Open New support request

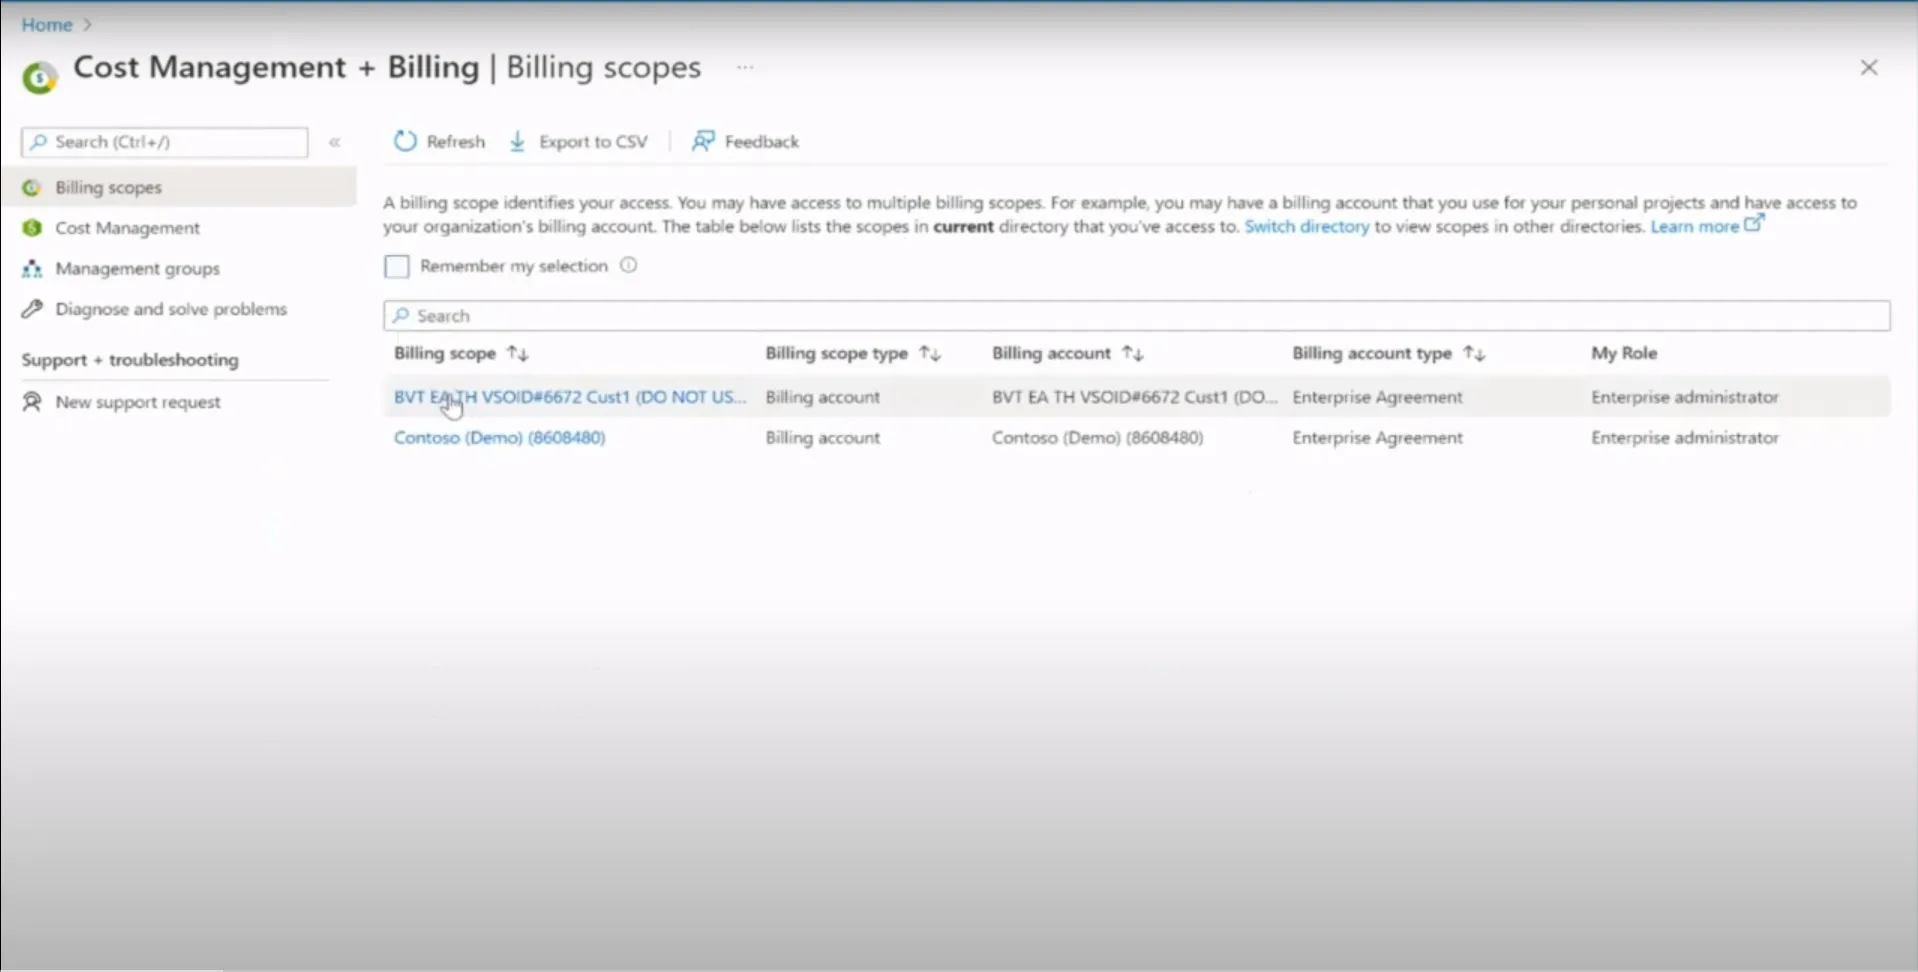point(138,402)
